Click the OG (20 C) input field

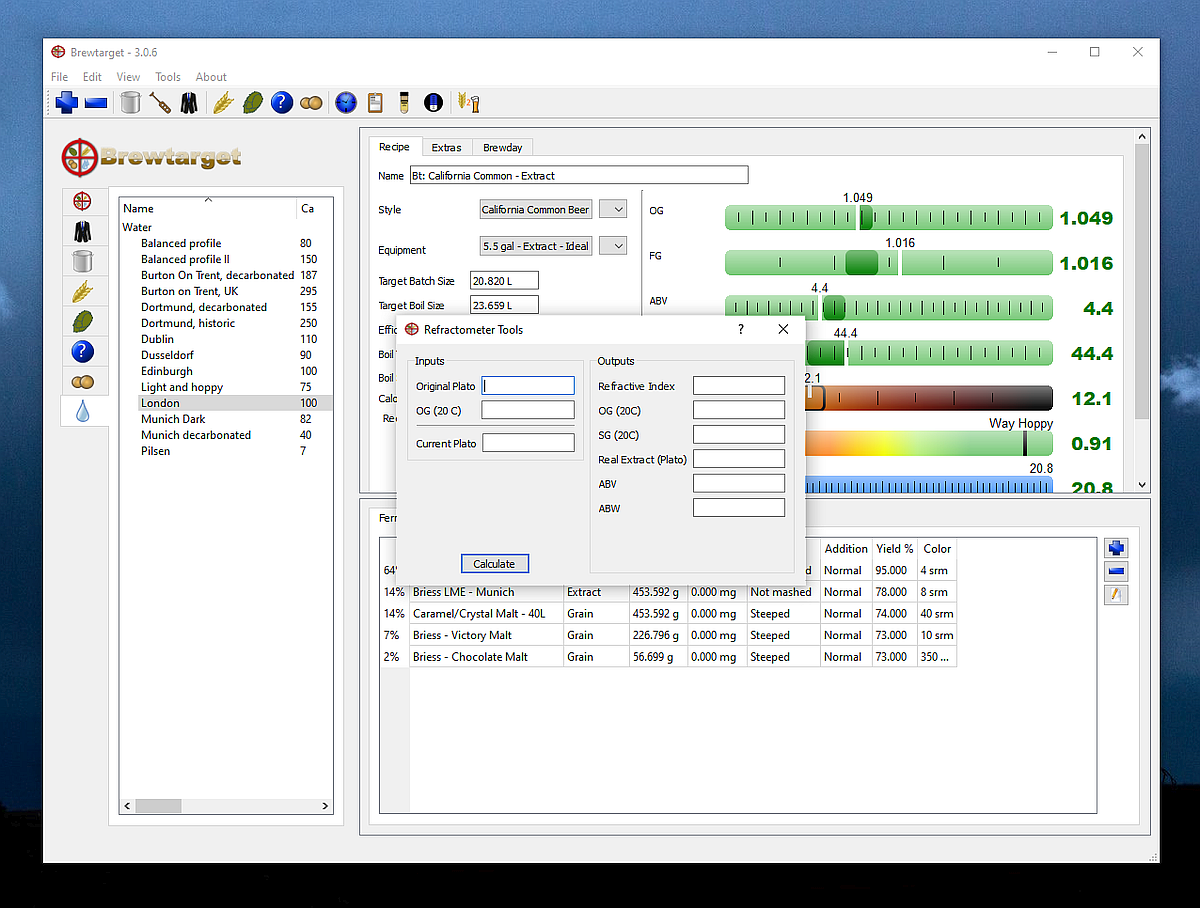pyautogui.click(x=528, y=410)
